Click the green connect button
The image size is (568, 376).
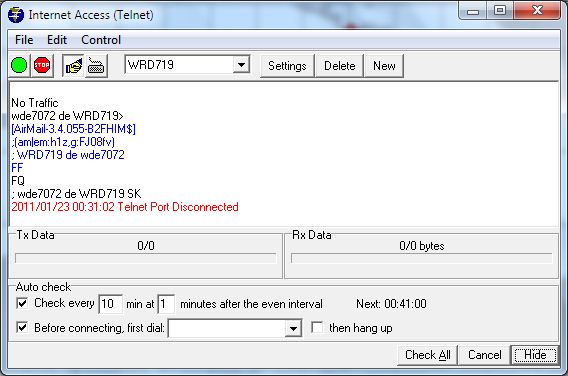pos(19,66)
